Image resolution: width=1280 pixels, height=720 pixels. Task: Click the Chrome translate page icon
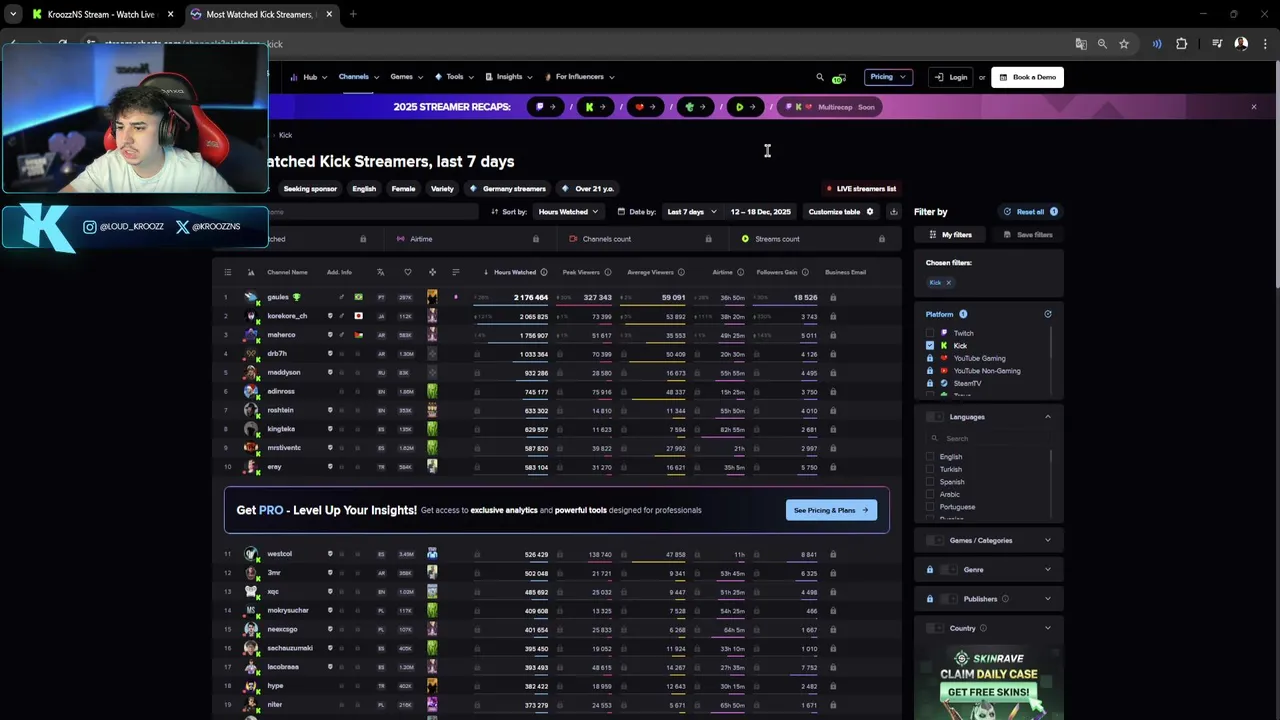click(x=1081, y=44)
